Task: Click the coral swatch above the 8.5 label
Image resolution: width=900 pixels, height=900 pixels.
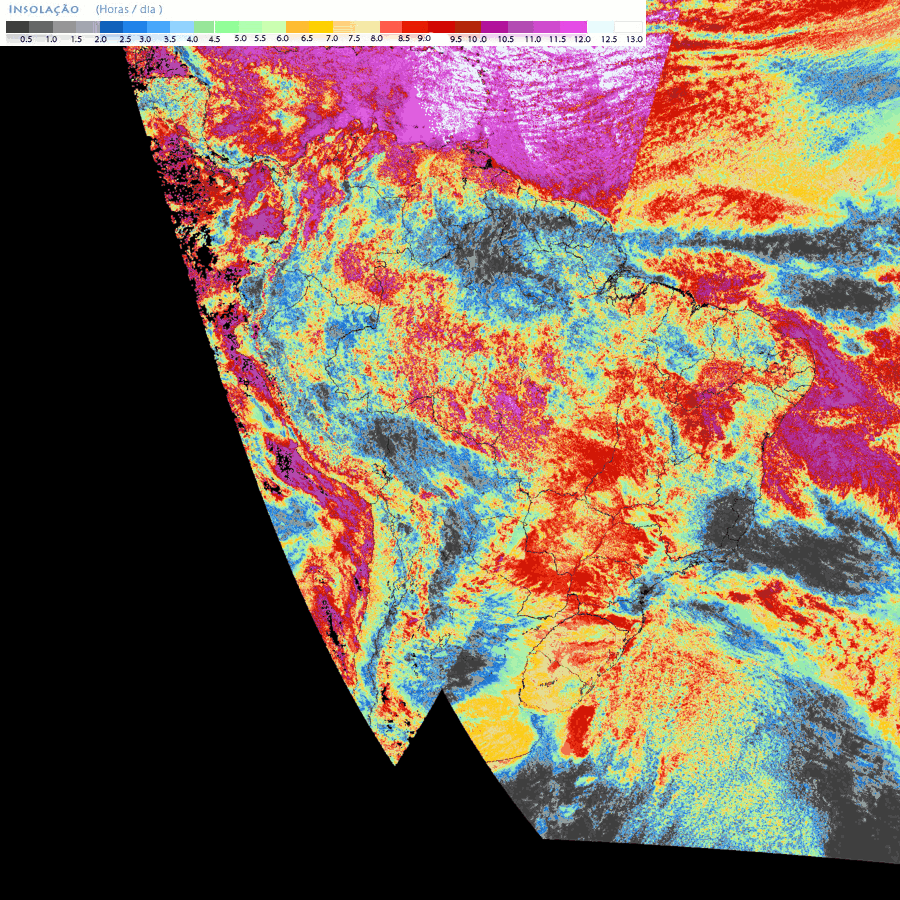Action: pyautogui.click(x=391, y=27)
